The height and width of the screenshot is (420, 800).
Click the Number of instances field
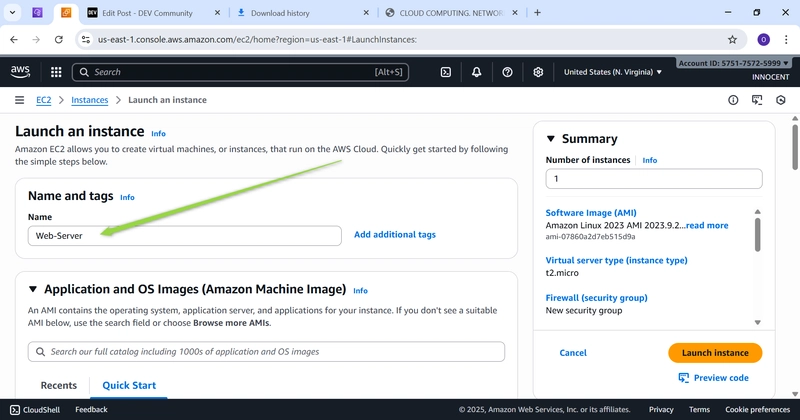(654, 179)
